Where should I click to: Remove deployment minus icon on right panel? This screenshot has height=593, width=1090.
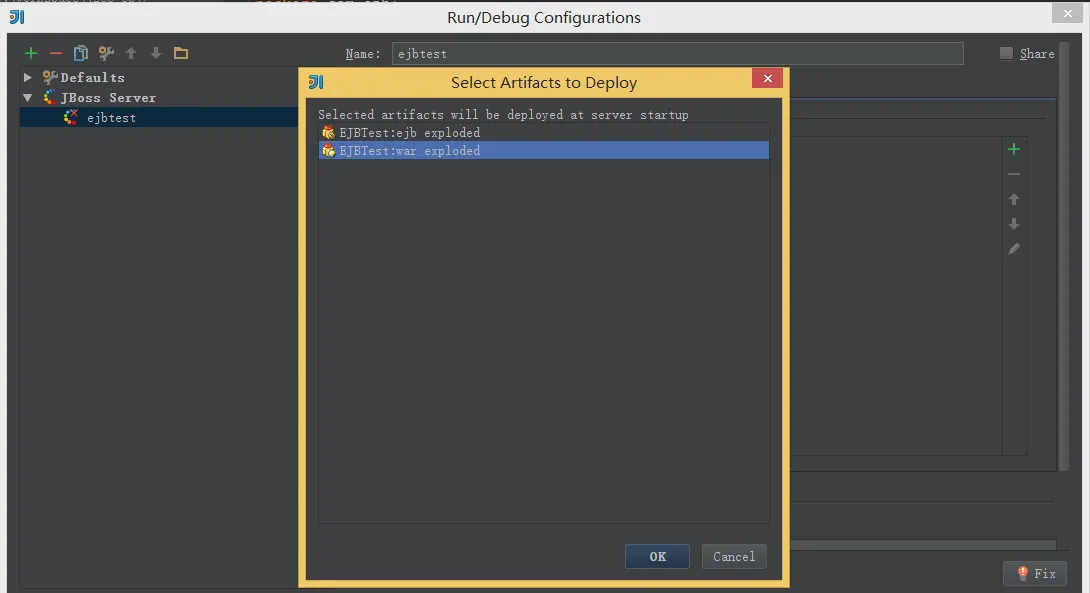pyautogui.click(x=1014, y=174)
